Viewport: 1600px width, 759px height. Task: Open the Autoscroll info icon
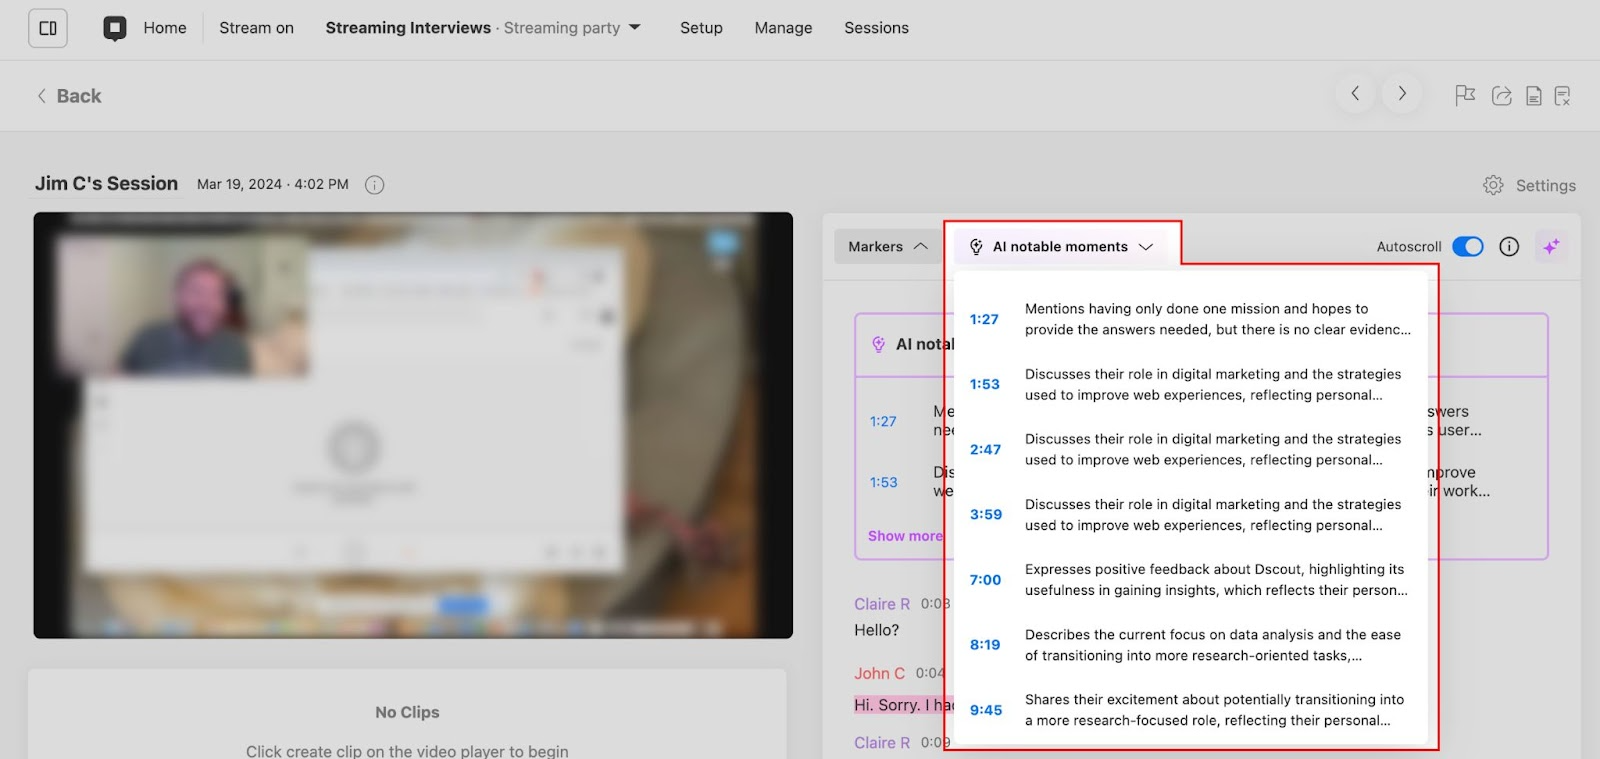point(1509,246)
